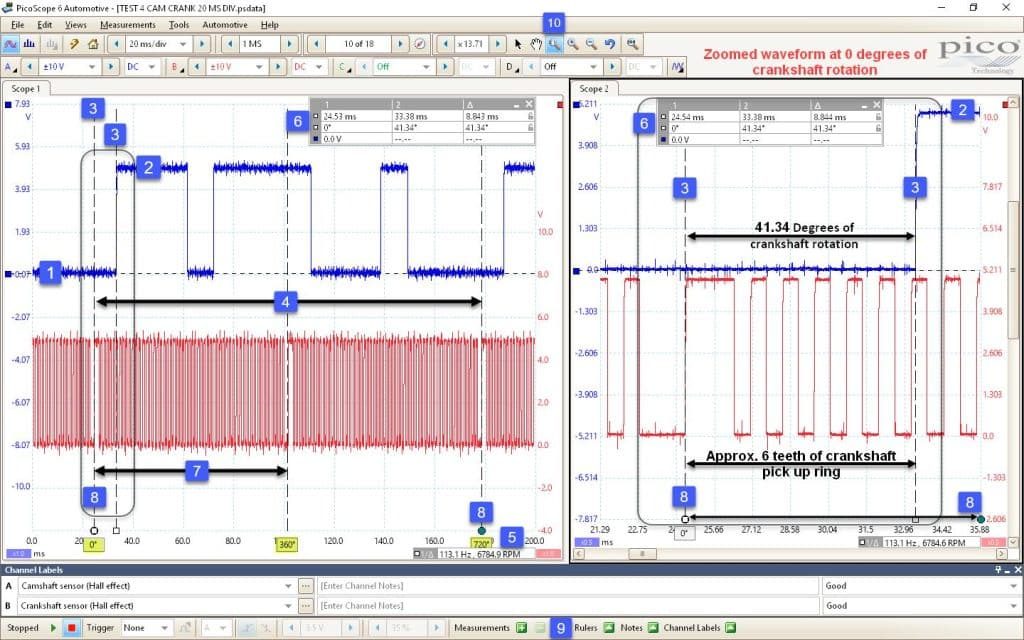Open the Tools menu
The width and height of the screenshot is (1024, 640).
click(x=179, y=25)
